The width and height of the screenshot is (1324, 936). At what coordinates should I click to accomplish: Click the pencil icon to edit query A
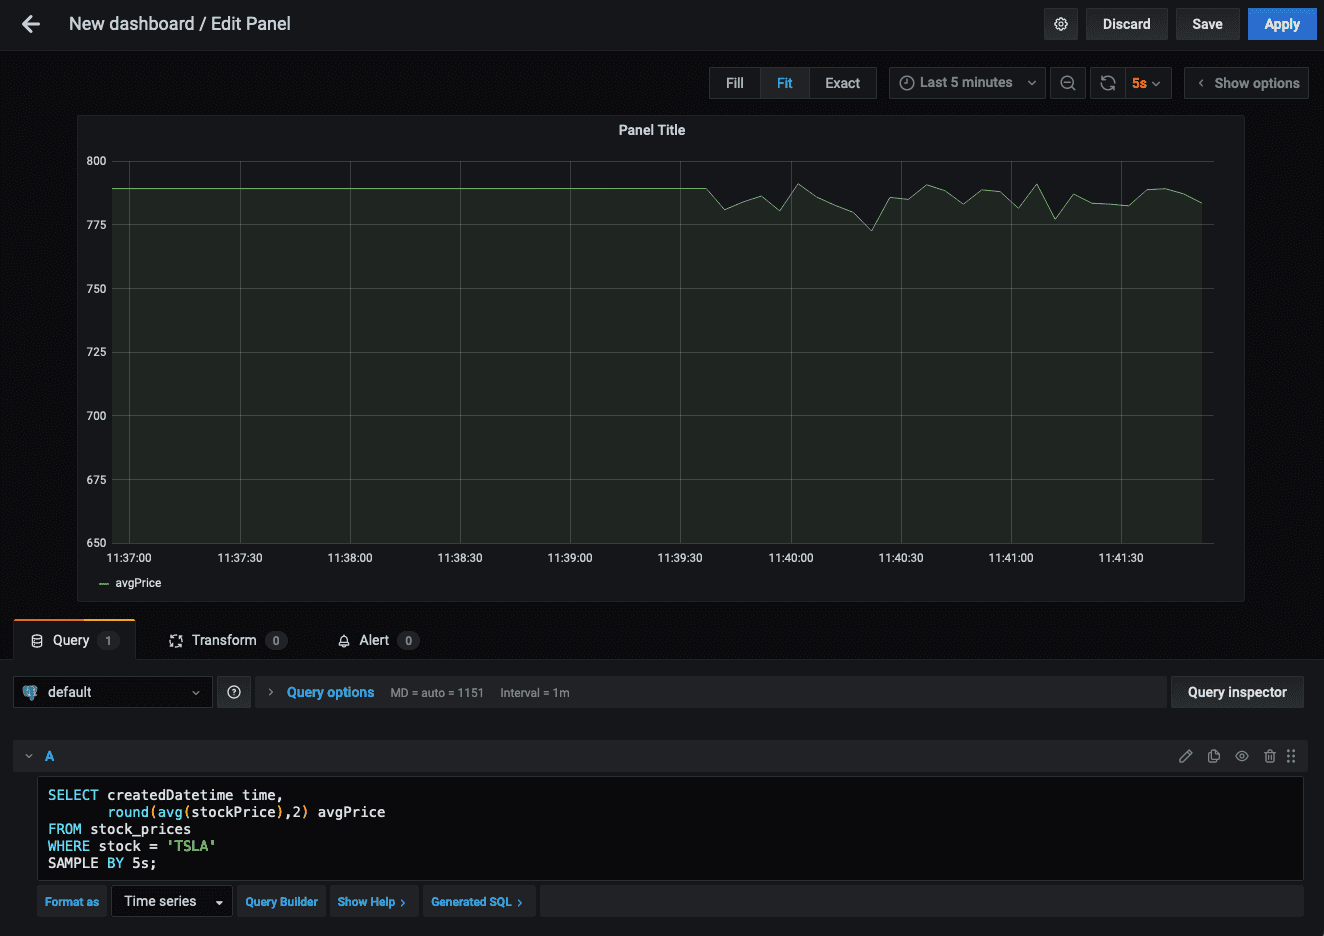1186,756
